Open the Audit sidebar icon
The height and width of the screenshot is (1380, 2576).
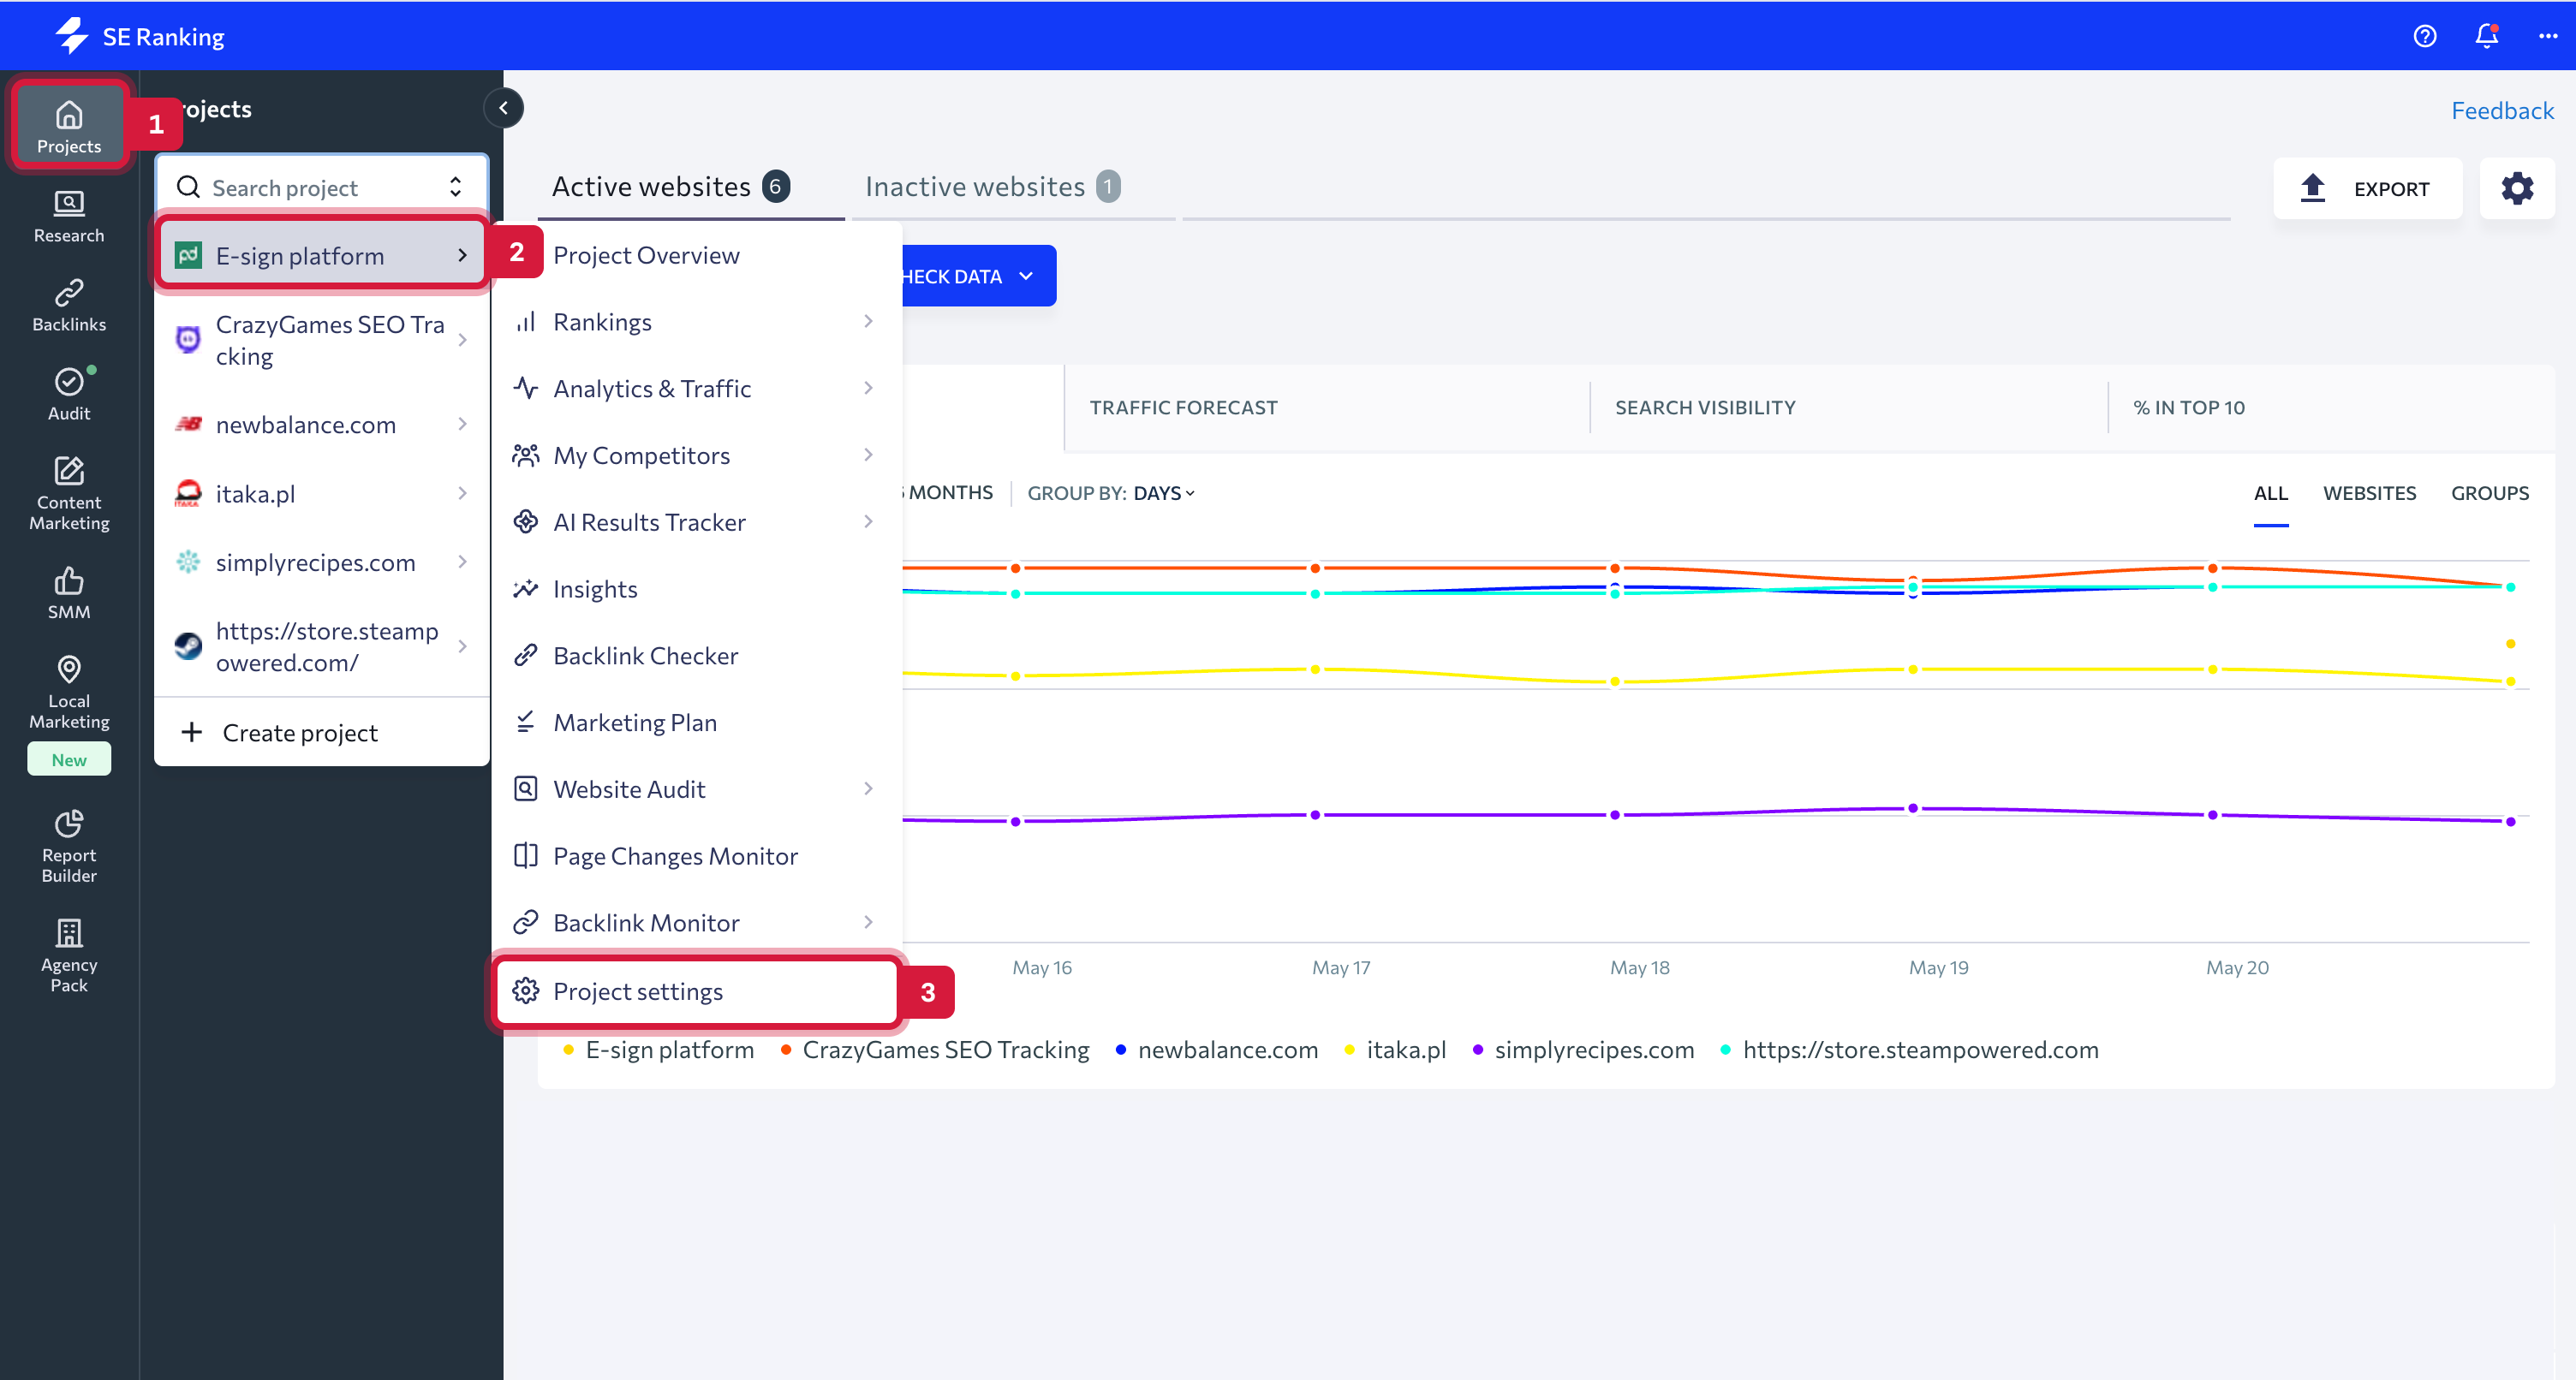[68, 395]
